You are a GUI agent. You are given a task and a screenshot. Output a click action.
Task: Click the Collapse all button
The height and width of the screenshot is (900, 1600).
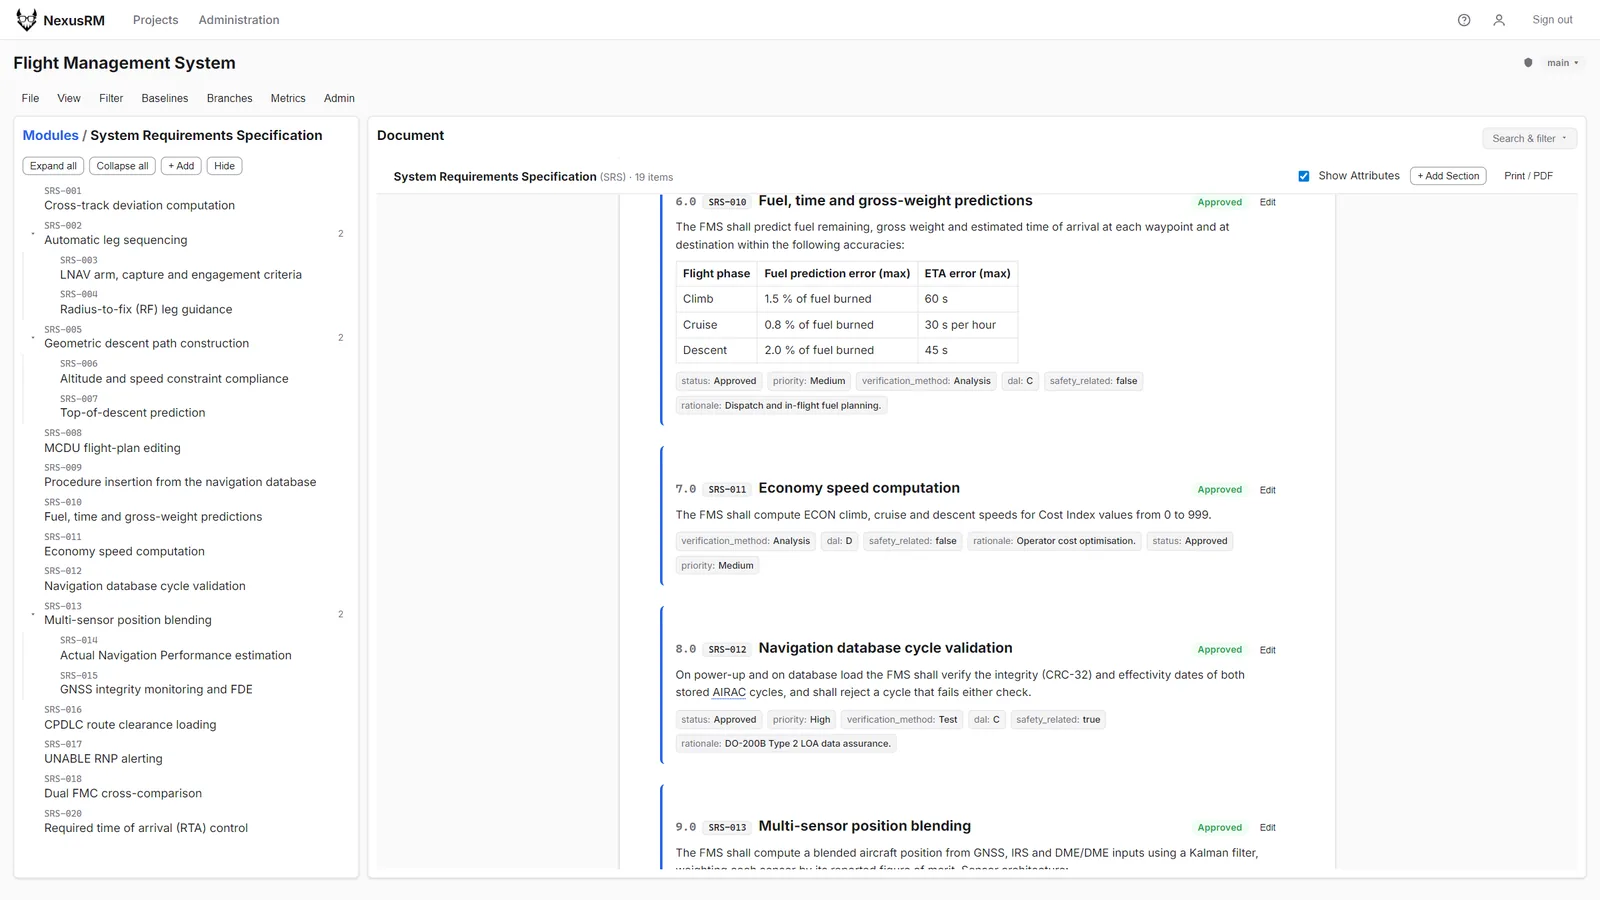pyautogui.click(x=122, y=166)
